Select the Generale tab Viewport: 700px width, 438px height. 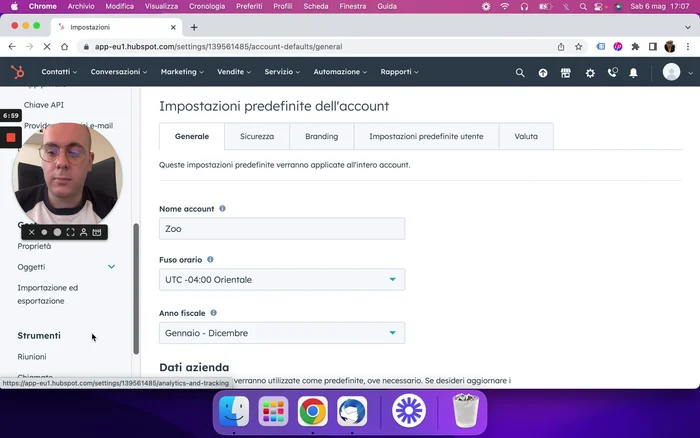coord(192,137)
